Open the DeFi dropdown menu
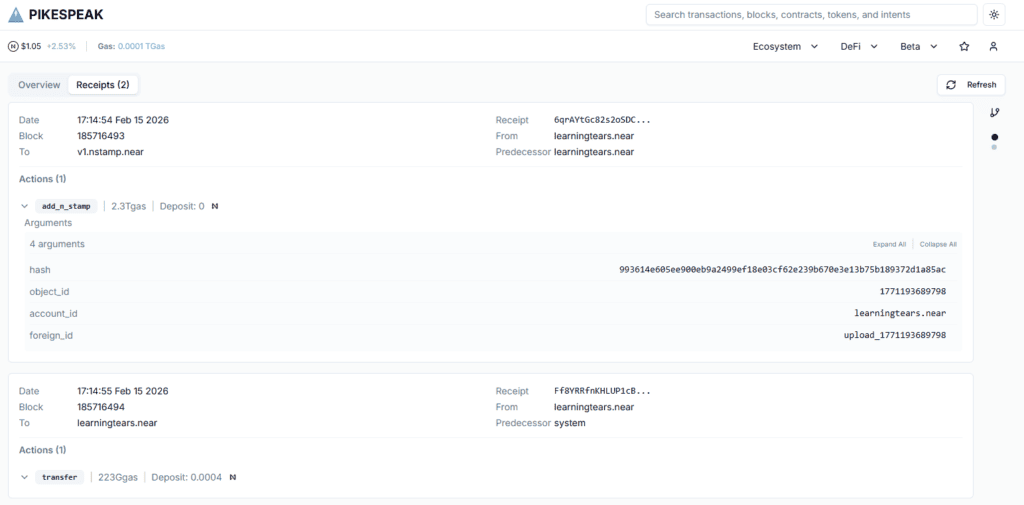This screenshot has height=505, width=1024. coord(859,46)
